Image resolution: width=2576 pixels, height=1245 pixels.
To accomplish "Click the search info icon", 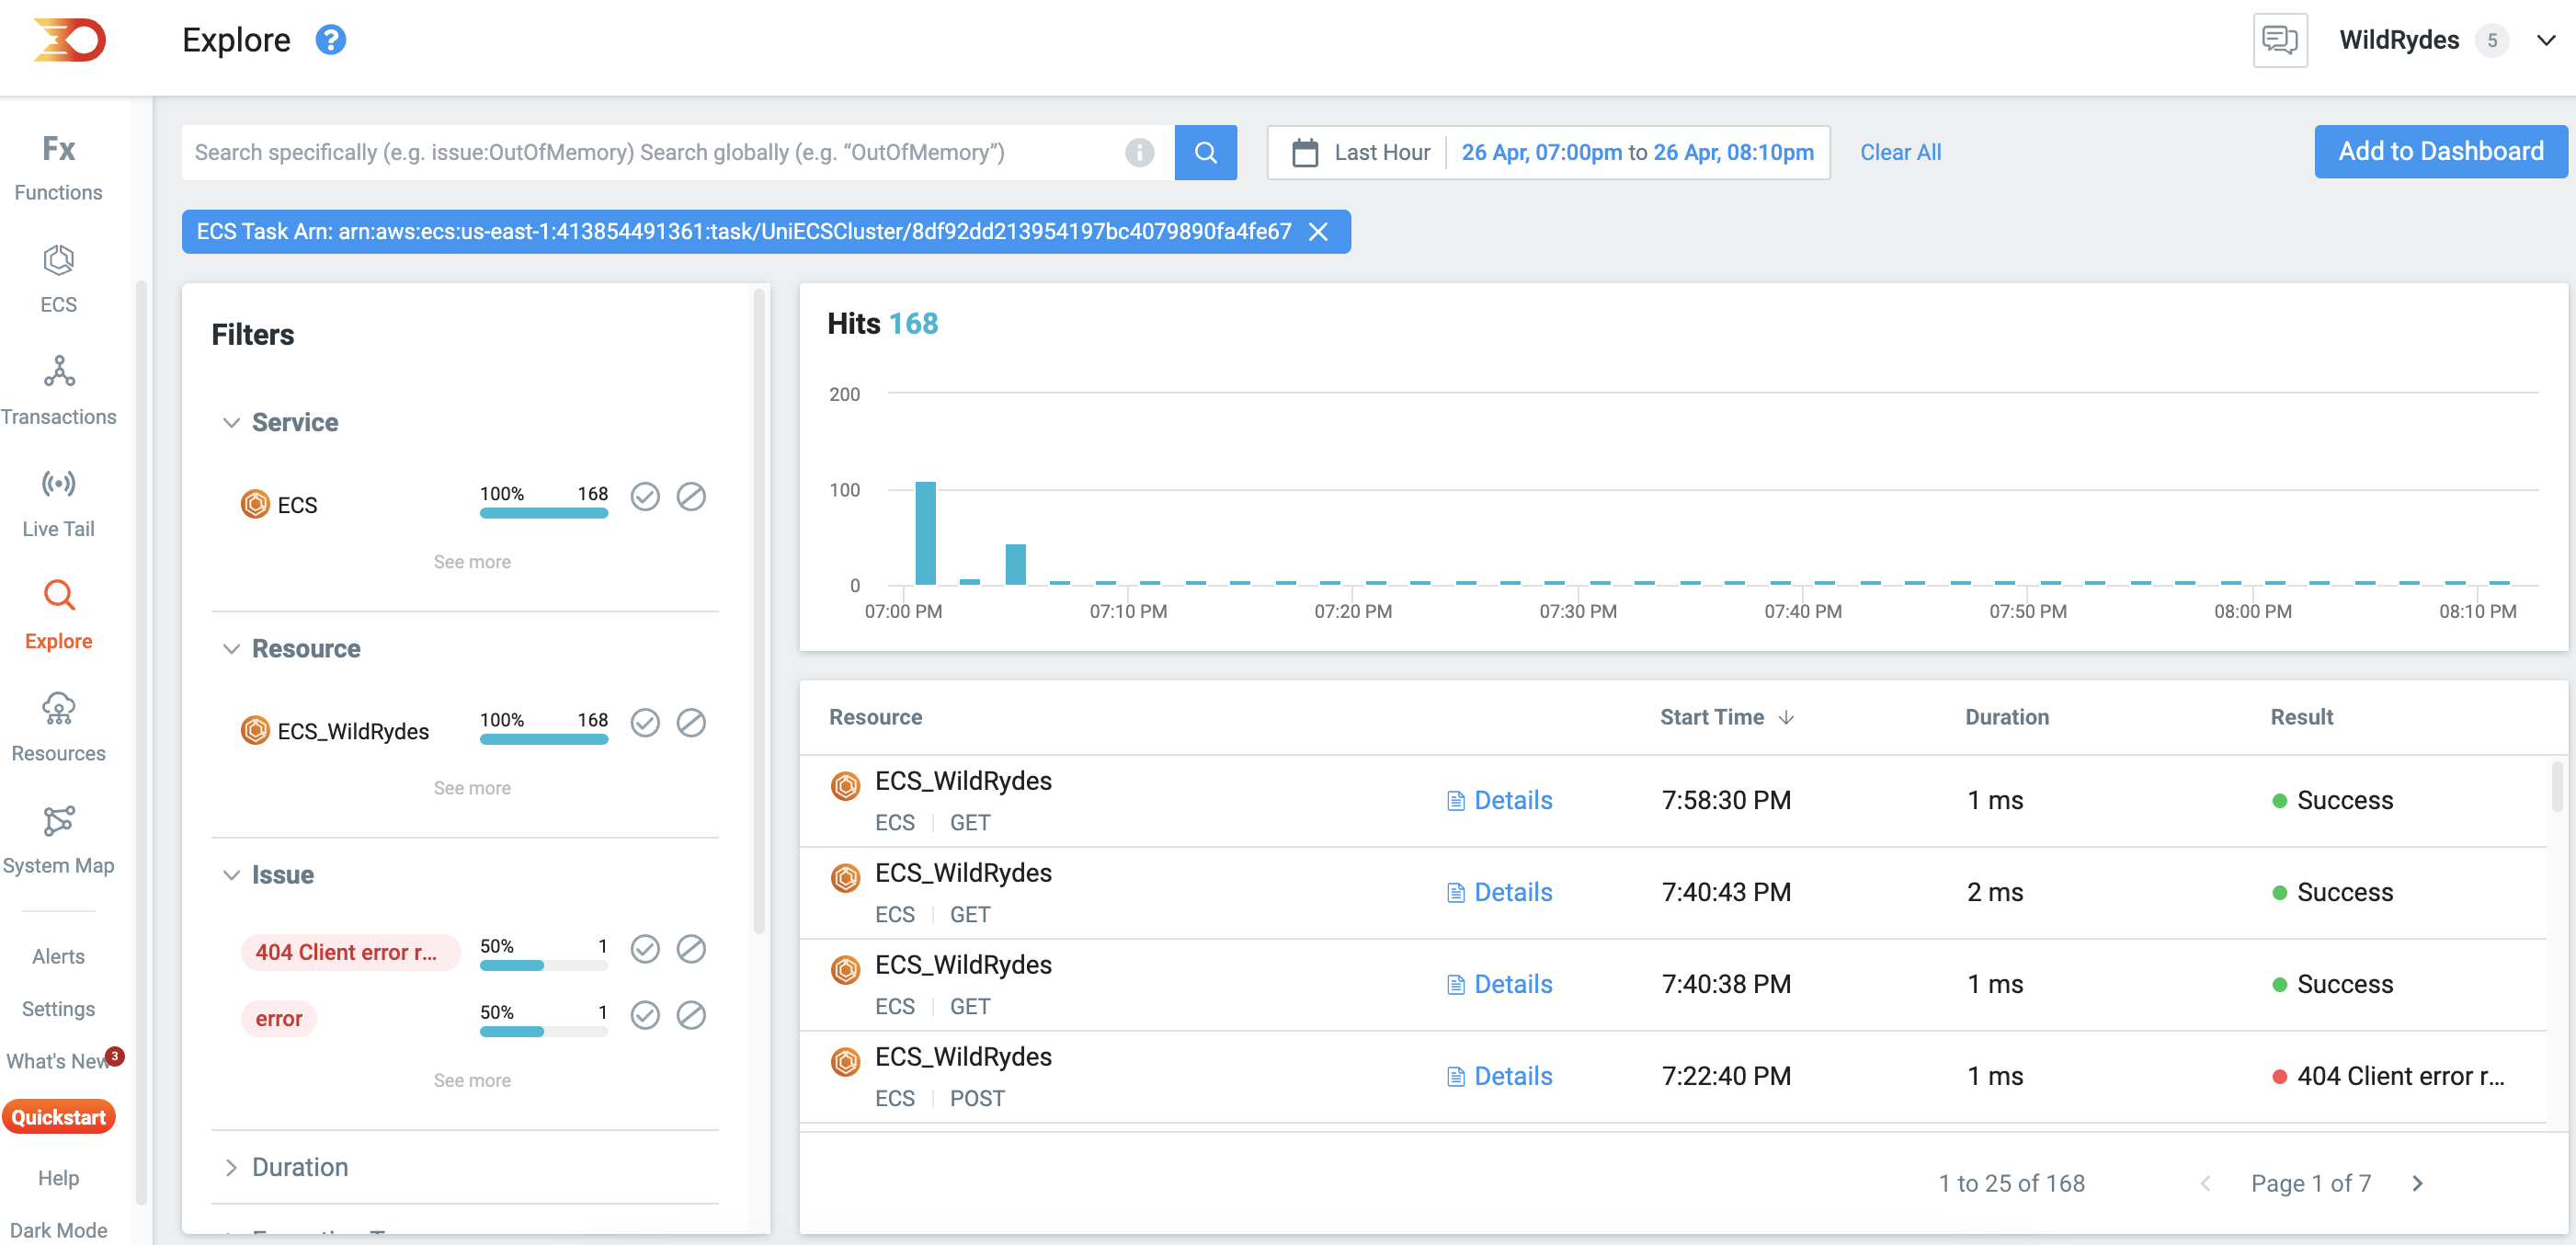I will click(x=1139, y=152).
